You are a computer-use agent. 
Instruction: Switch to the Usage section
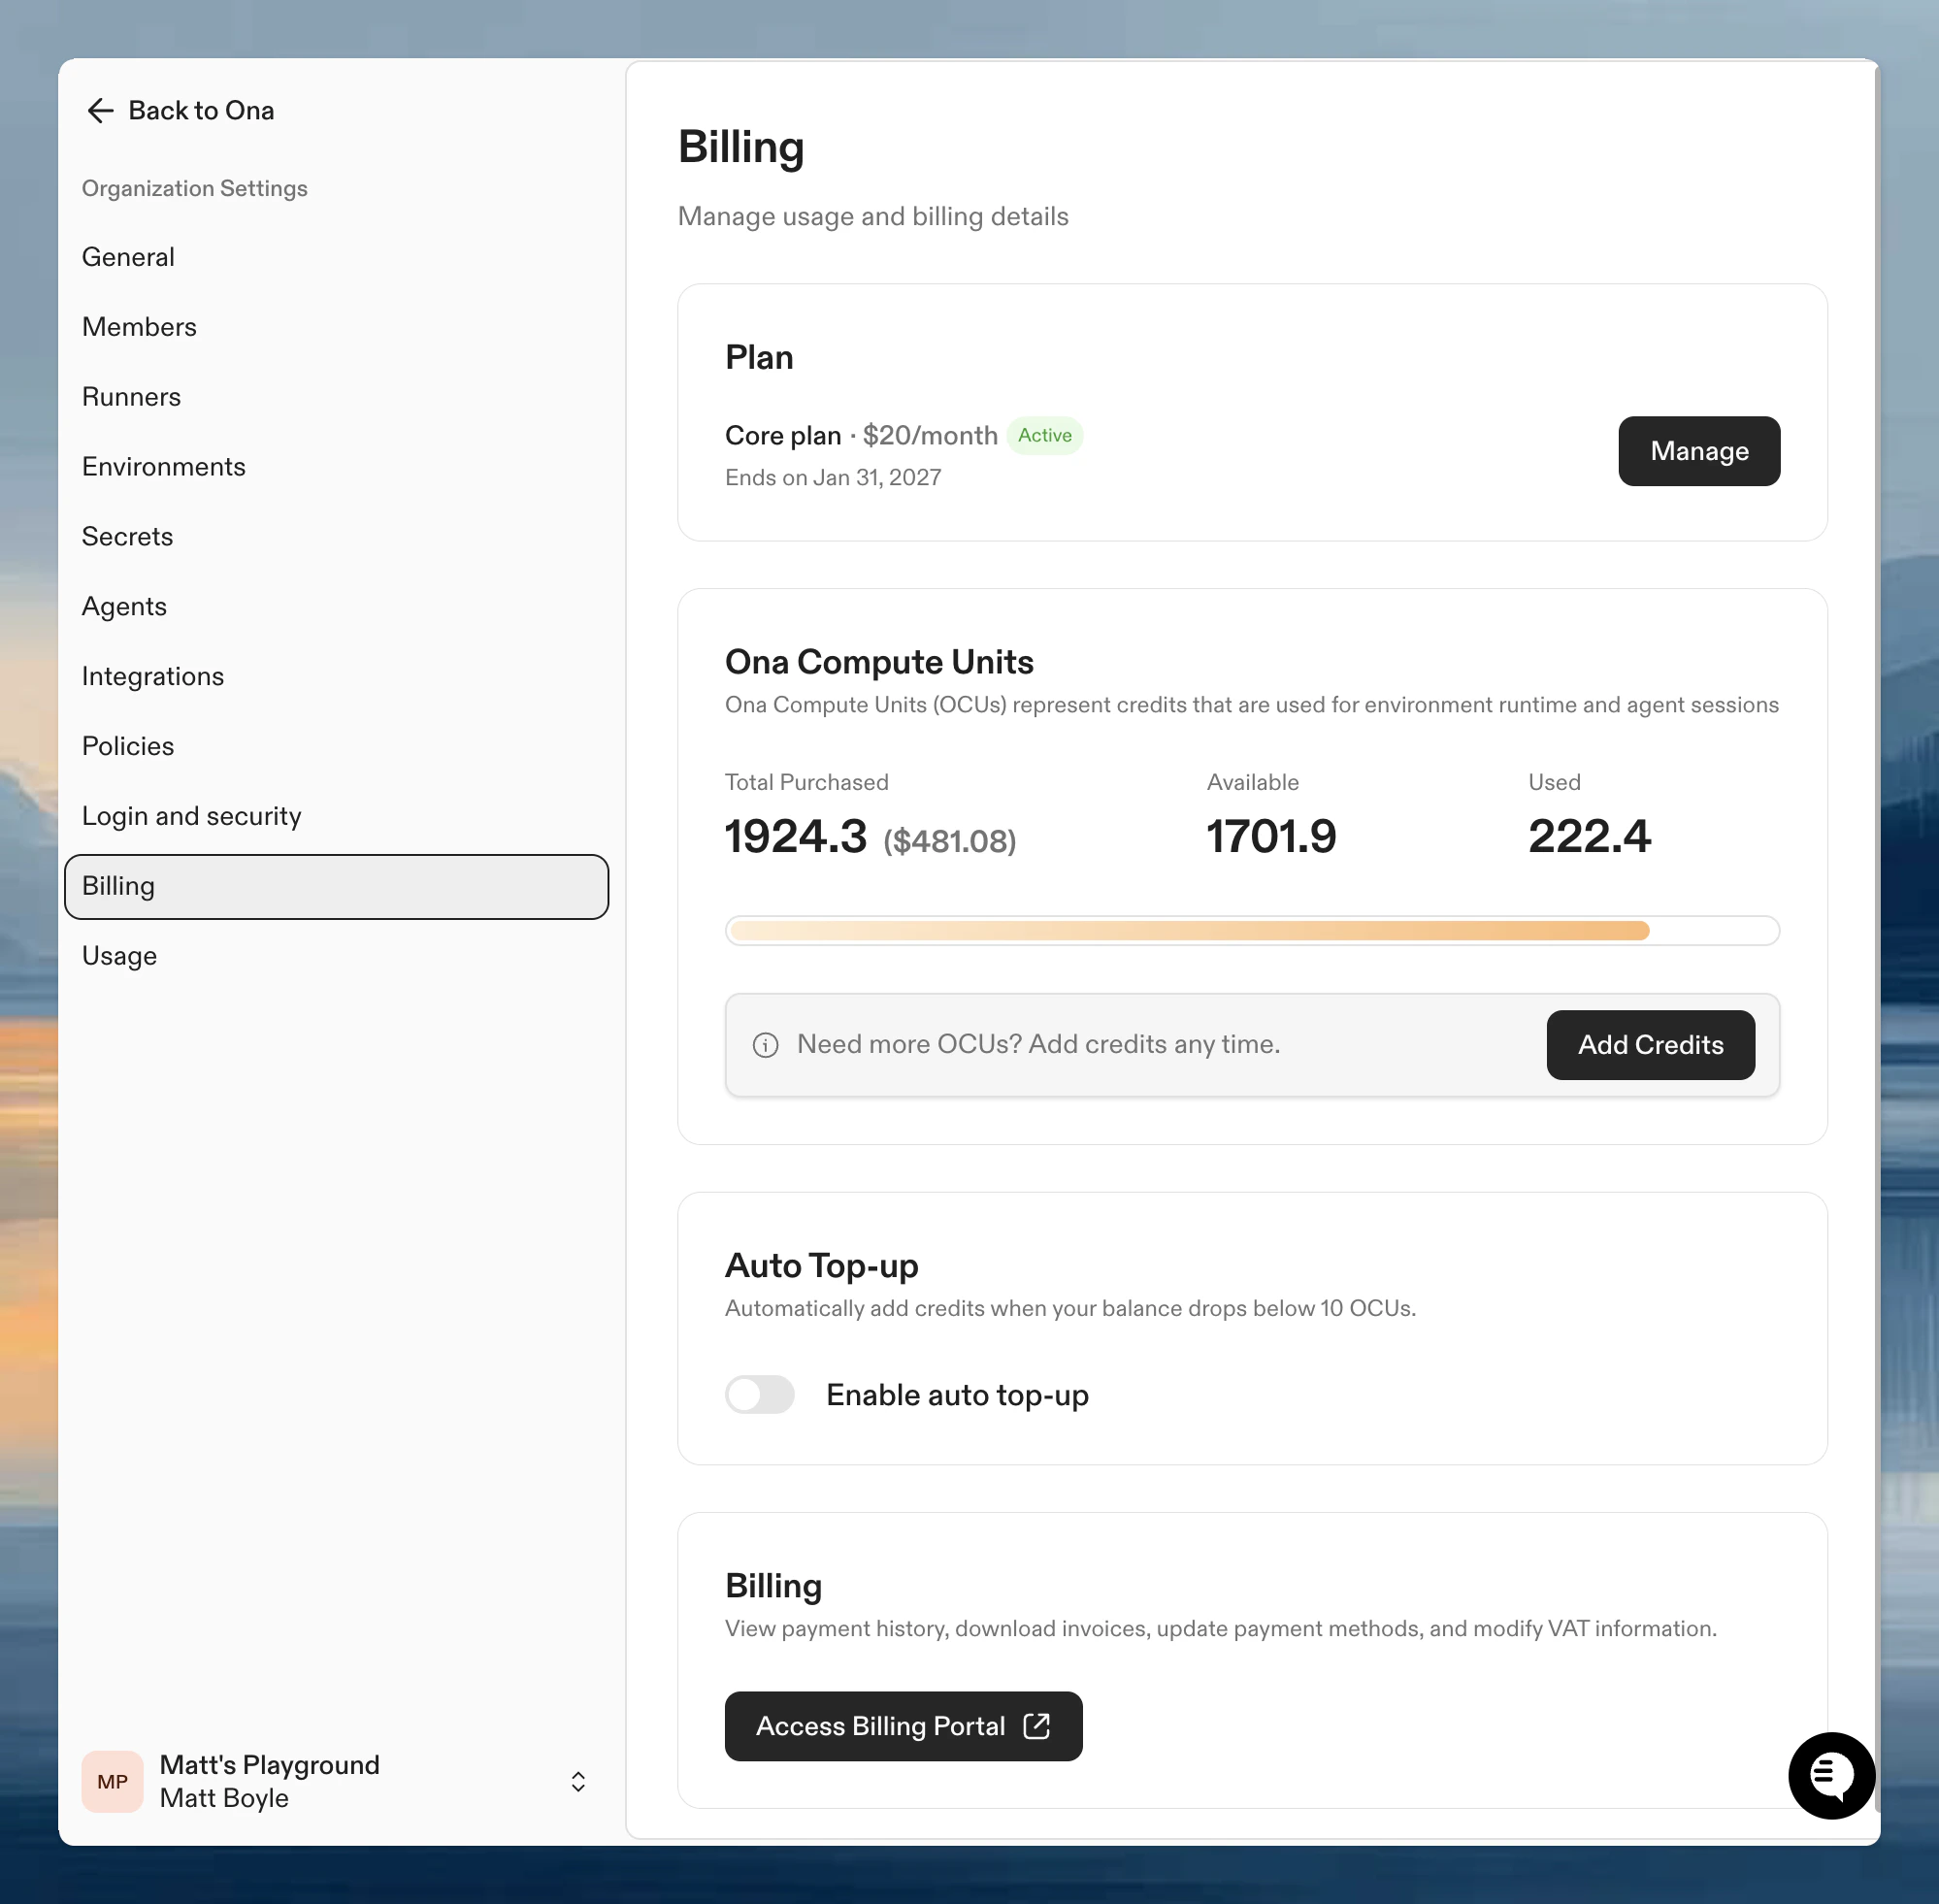119,955
